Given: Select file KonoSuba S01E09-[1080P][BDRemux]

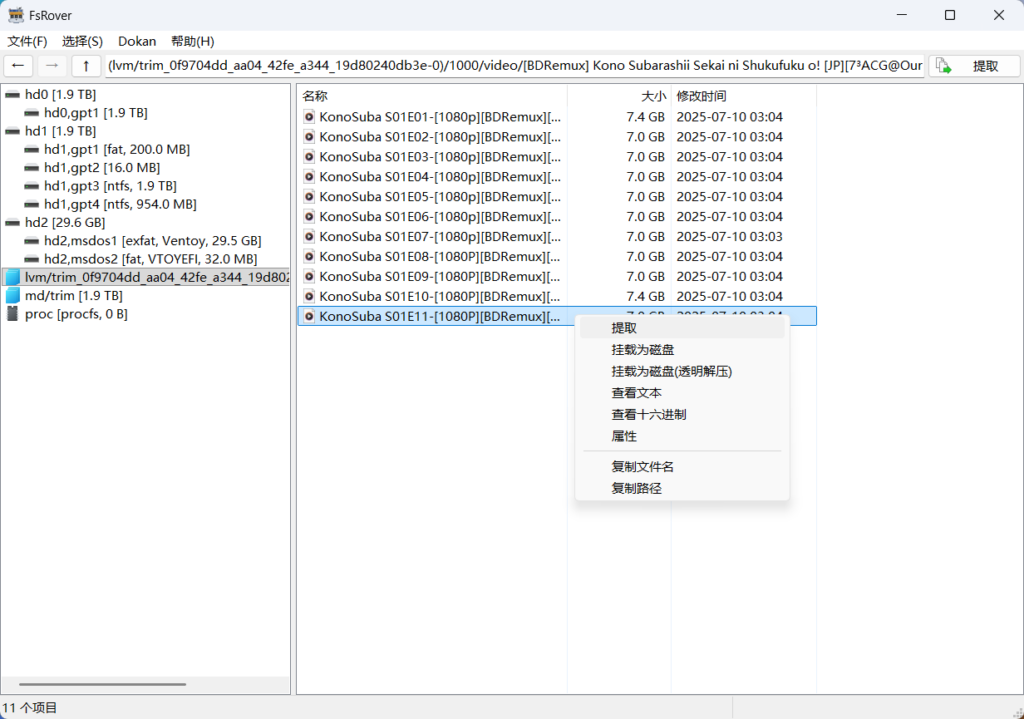Looking at the screenshot, I should click(440, 276).
